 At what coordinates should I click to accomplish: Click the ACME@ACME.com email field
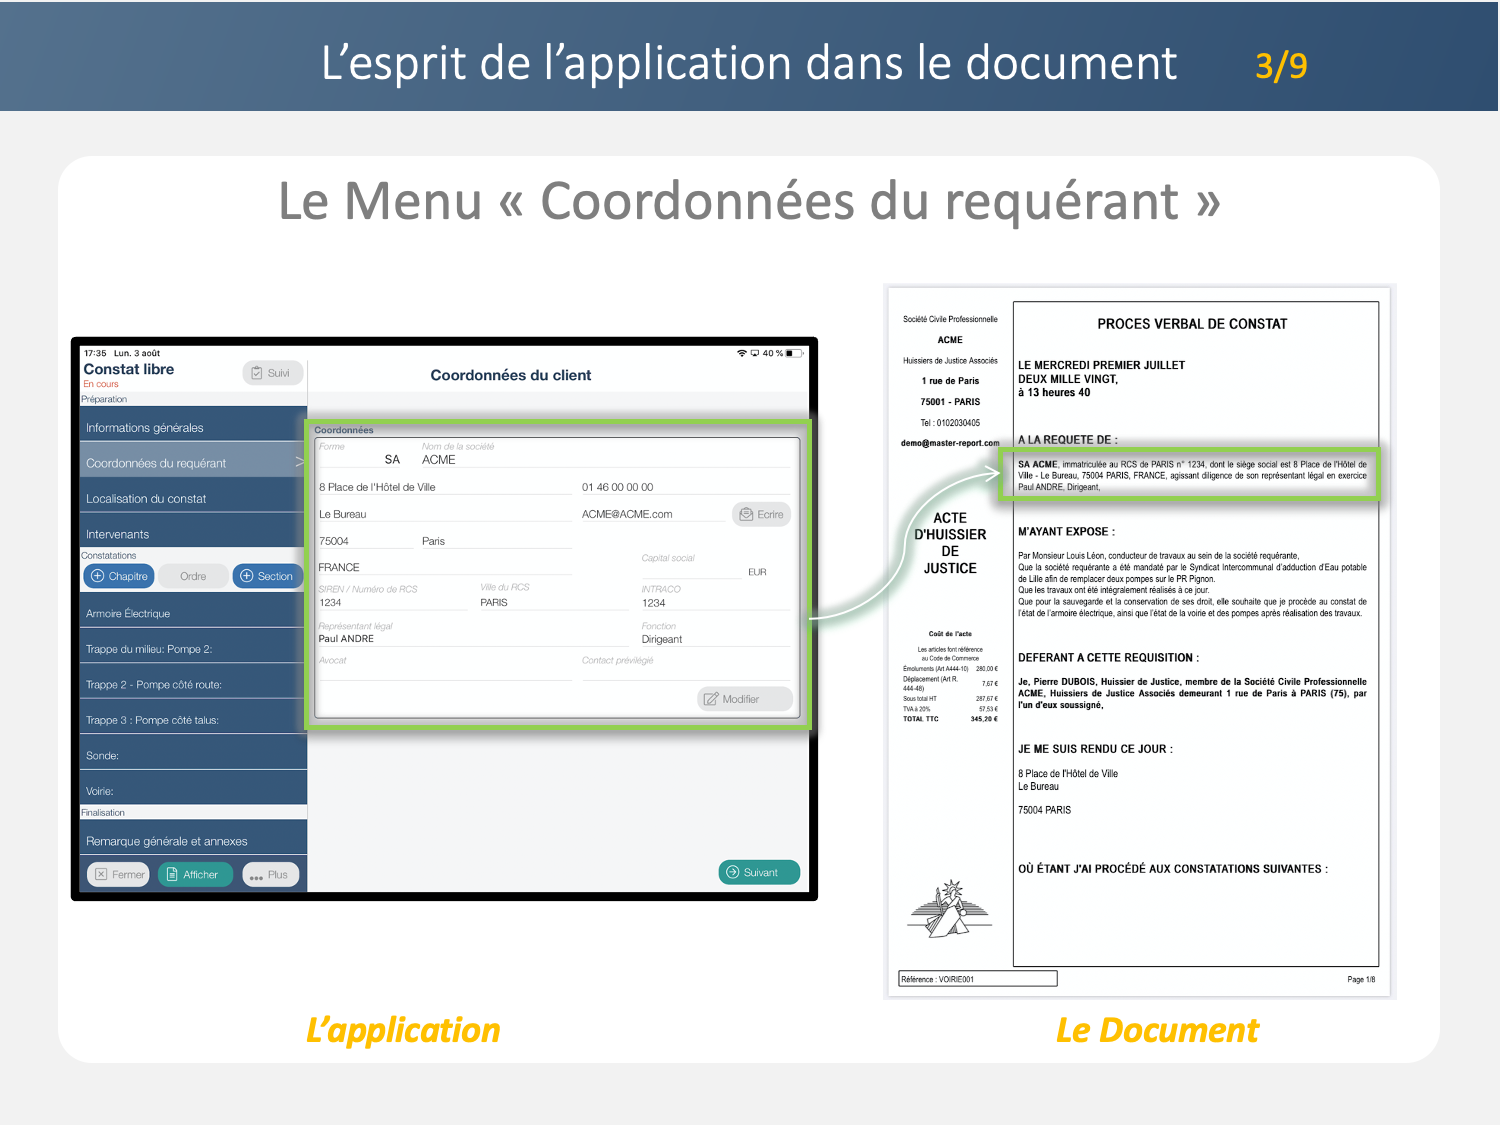[x=650, y=514]
